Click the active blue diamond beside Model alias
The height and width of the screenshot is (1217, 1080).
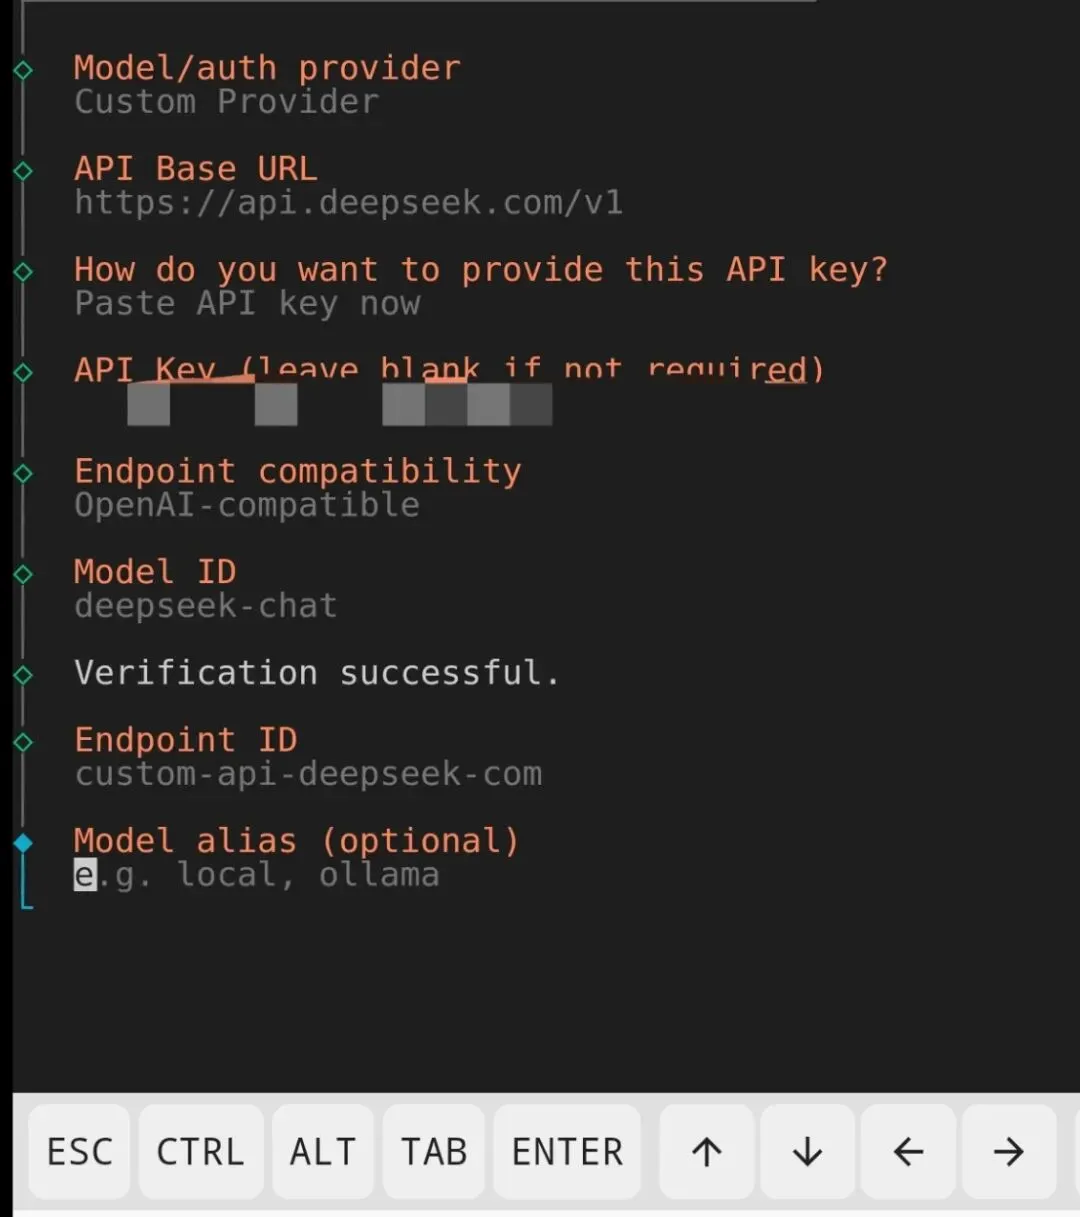point(23,842)
